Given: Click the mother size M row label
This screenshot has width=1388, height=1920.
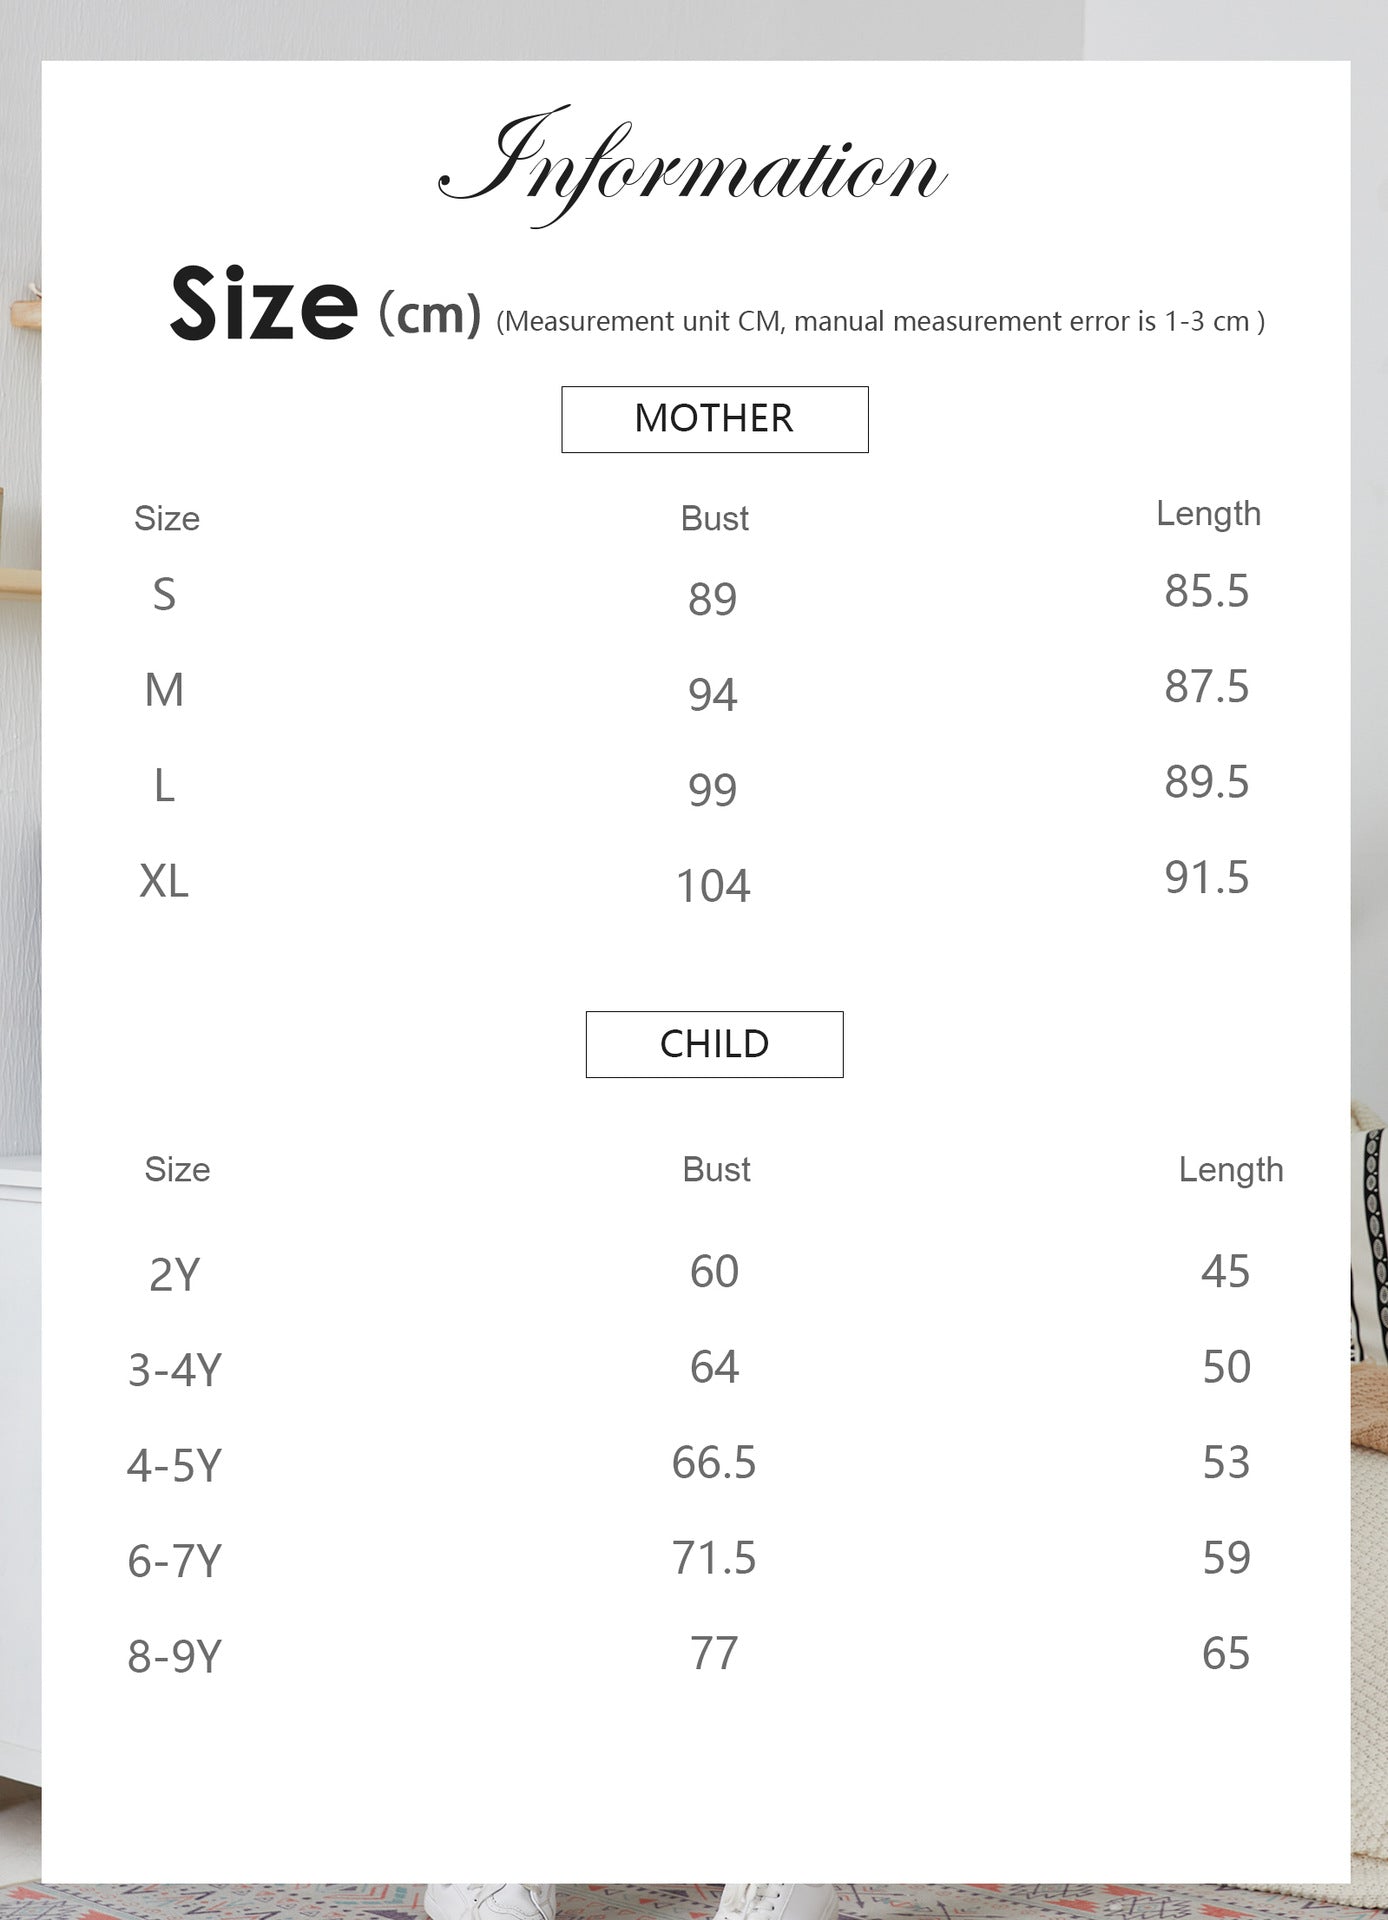Looking at the screenshot, I should [164, 689].
